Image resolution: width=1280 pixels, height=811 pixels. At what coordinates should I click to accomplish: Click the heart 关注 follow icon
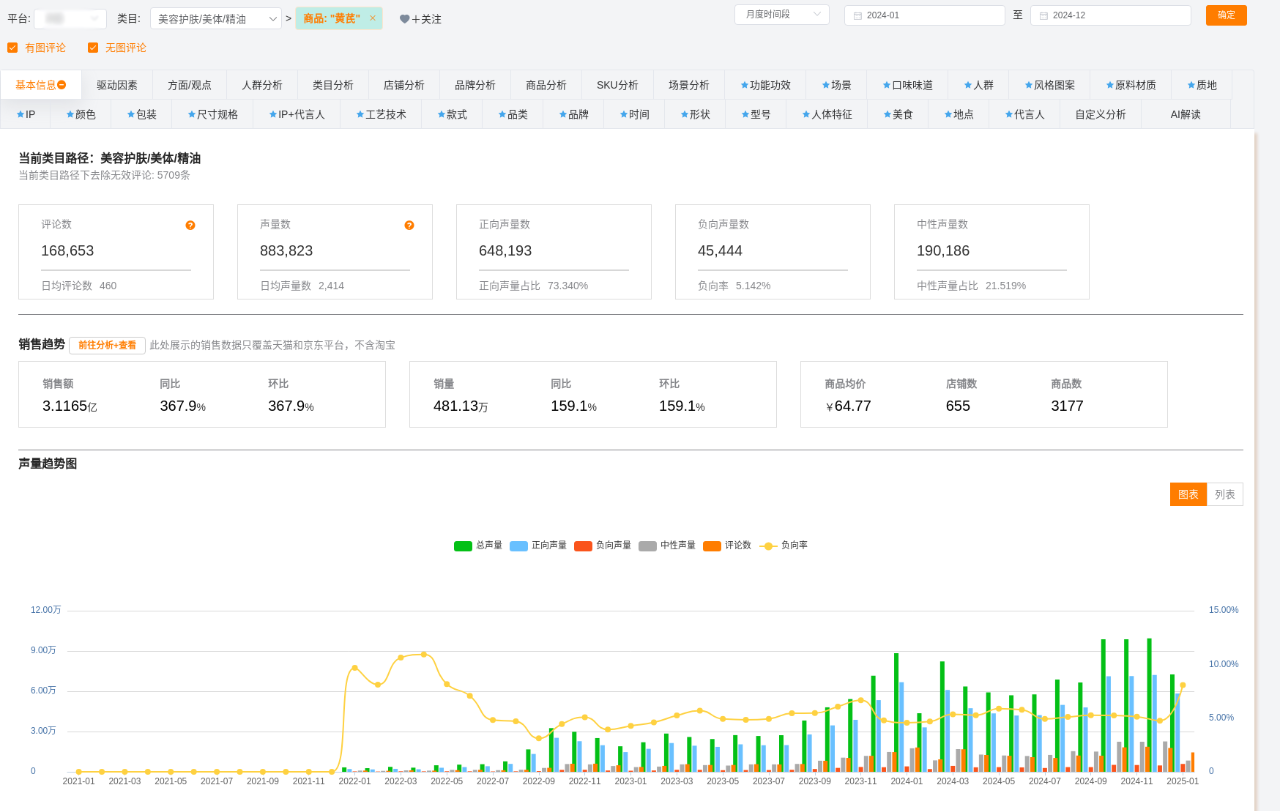point(404,19)
